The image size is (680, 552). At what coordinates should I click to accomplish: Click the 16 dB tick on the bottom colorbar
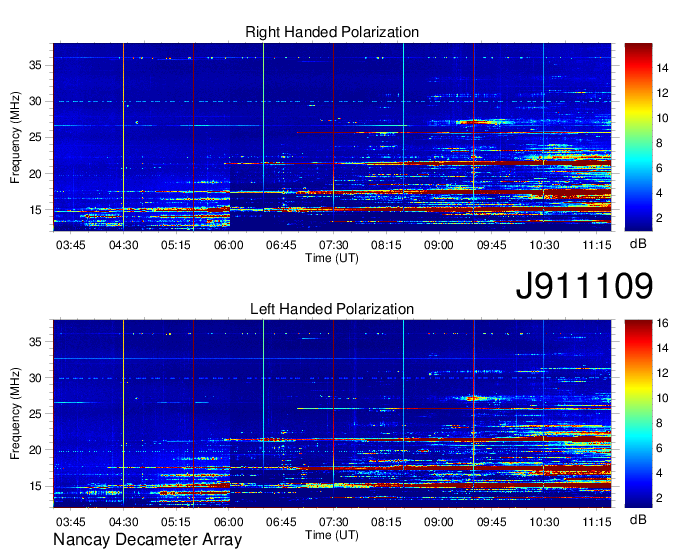point(662,323)
